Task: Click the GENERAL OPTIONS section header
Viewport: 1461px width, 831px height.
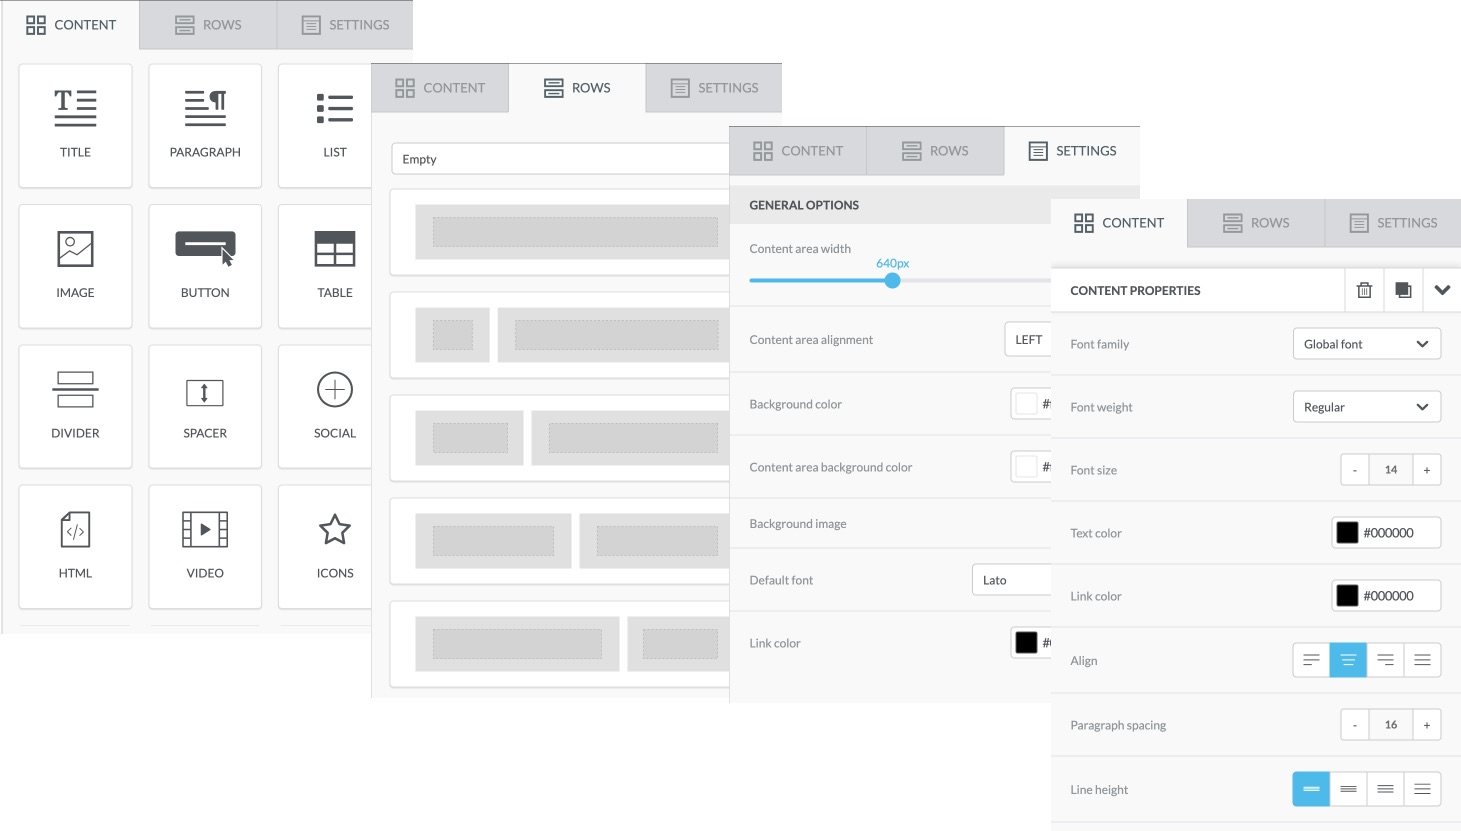Action: 890,205
